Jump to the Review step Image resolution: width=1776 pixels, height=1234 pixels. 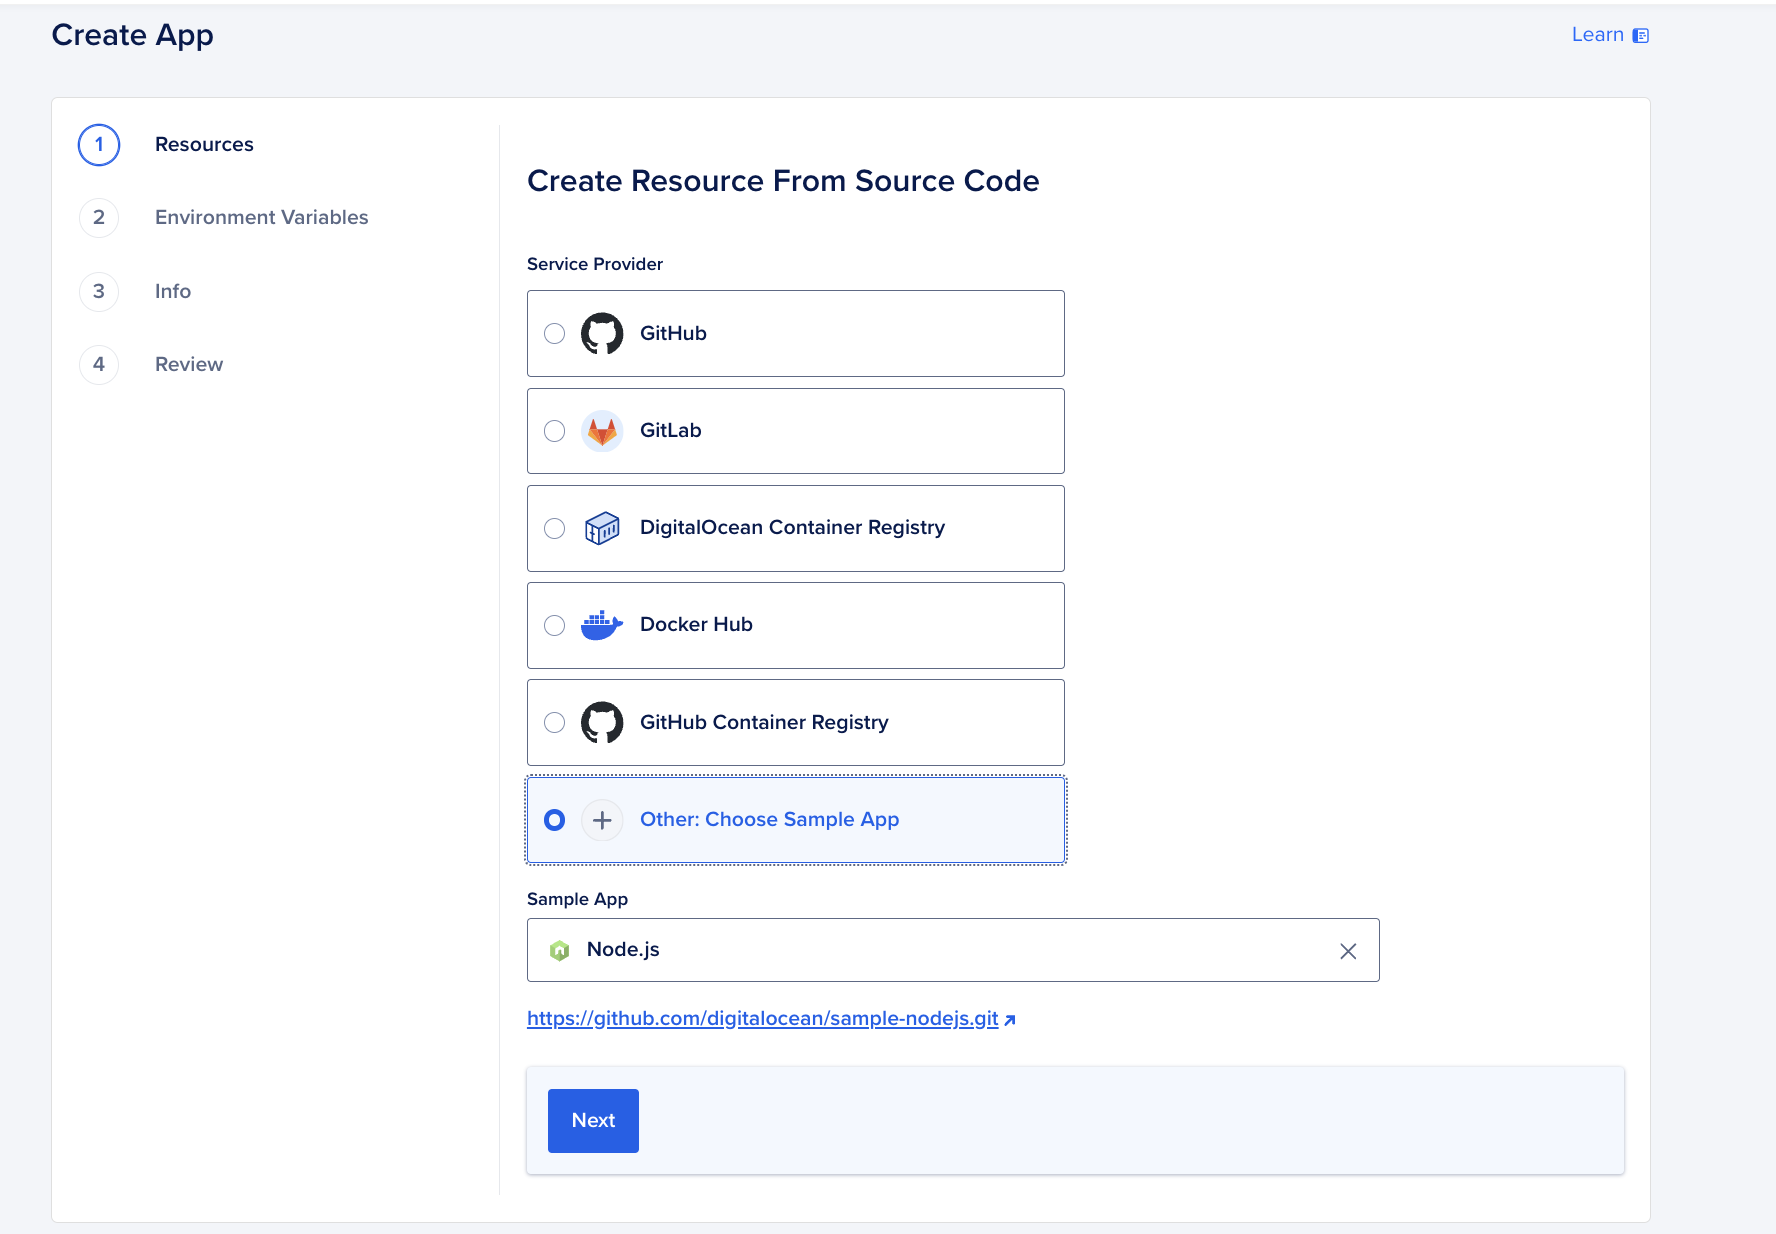click(x=188, y=365)
